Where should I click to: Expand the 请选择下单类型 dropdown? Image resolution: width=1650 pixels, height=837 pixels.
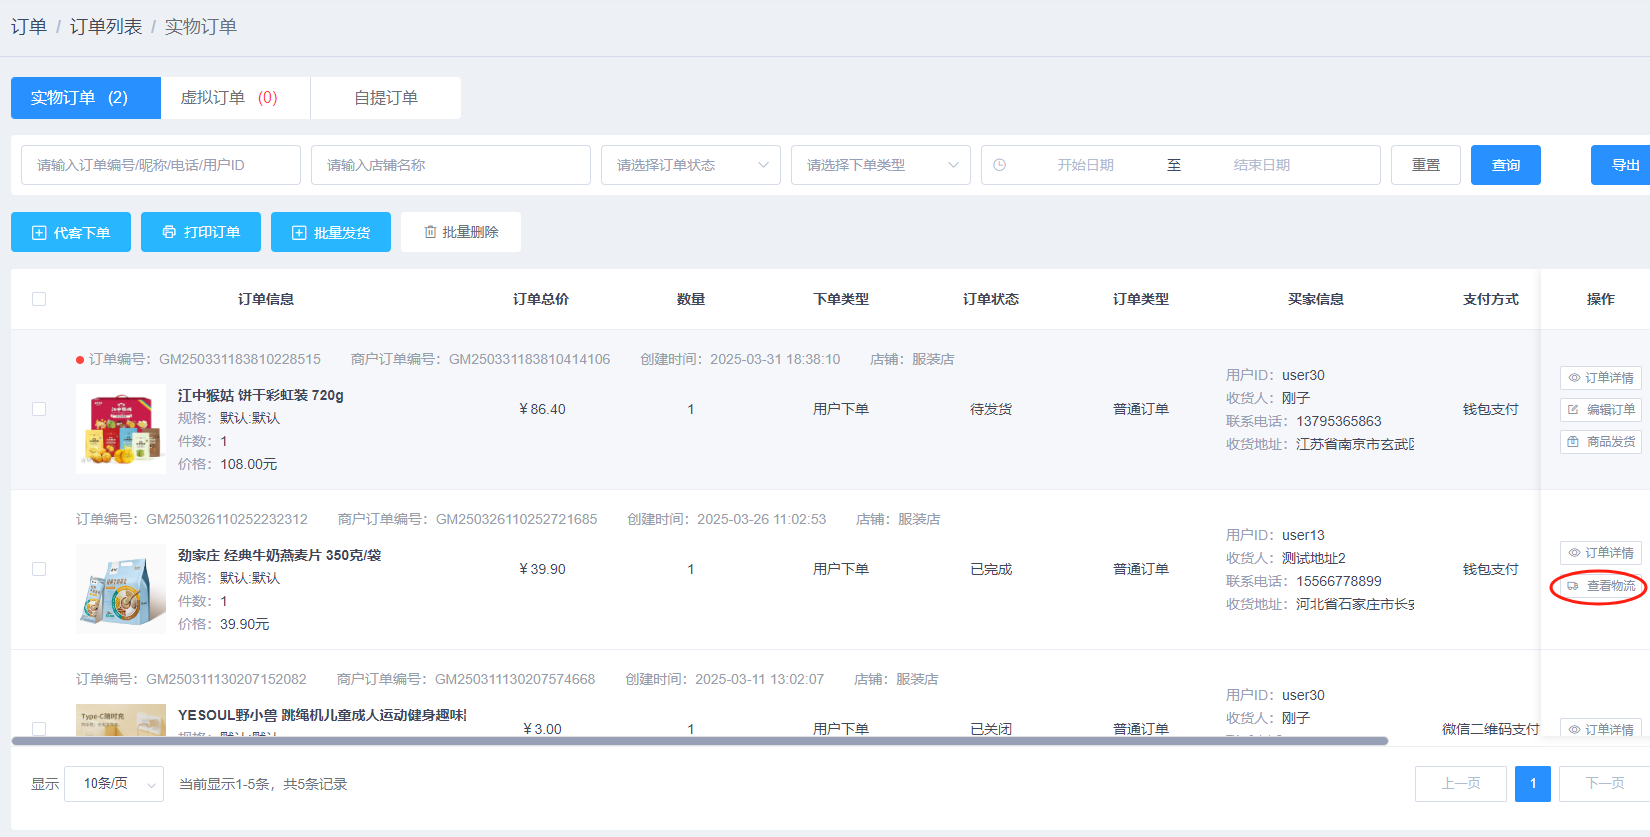880,165
